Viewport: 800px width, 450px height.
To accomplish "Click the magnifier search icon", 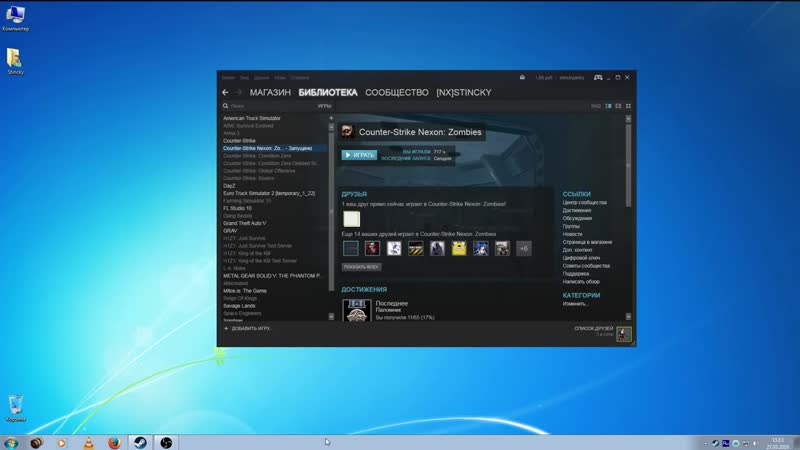I will (225, 106).
